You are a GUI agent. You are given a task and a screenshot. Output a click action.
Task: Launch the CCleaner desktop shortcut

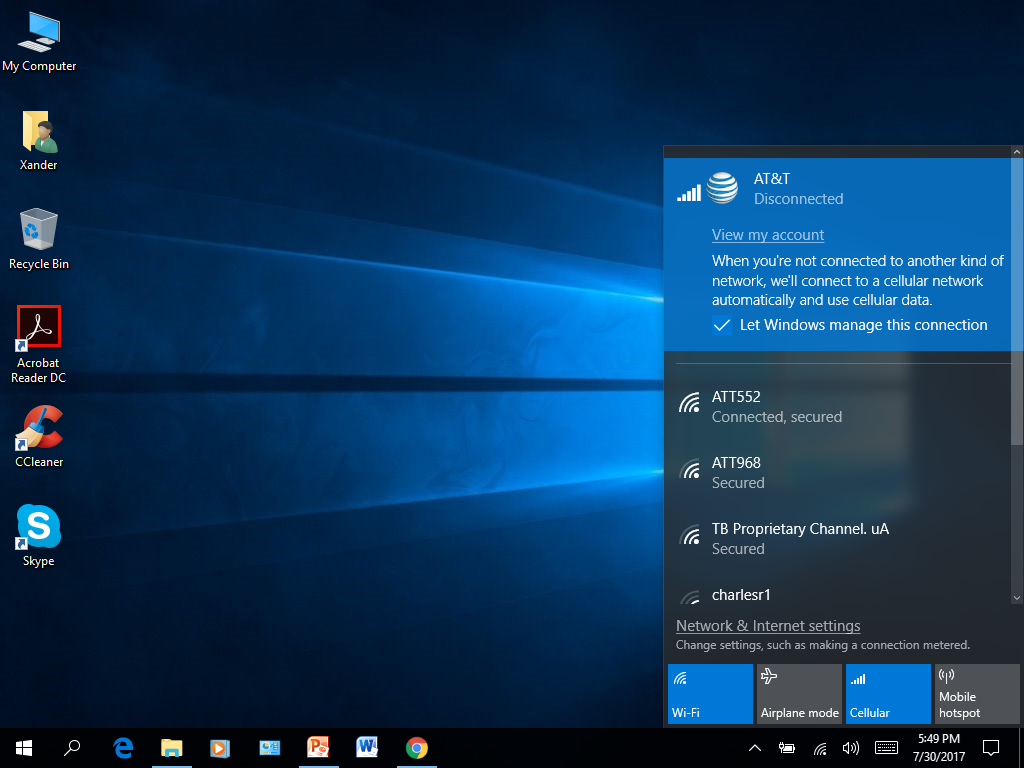(x=39, y=436)
